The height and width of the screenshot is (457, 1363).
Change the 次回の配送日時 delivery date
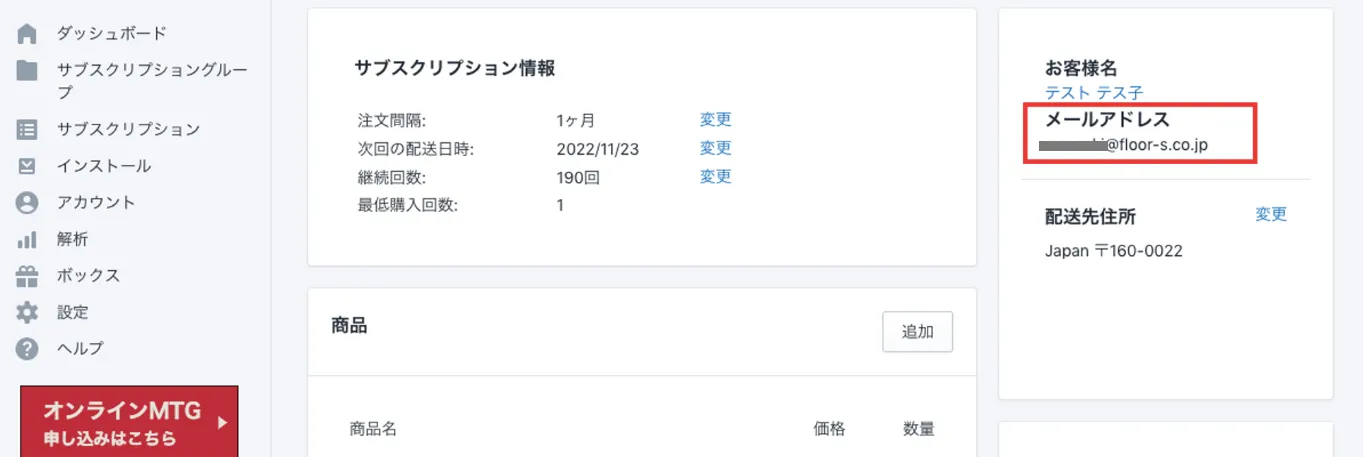[715, 148]
